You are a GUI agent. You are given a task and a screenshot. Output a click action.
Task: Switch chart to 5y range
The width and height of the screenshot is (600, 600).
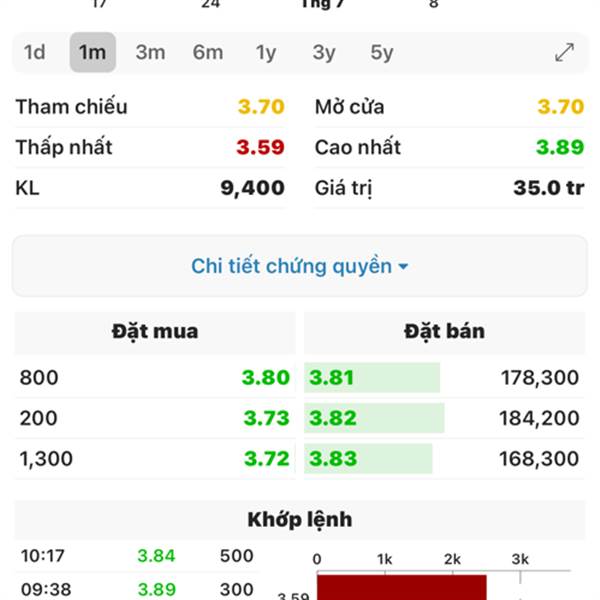tap(382, 52)
